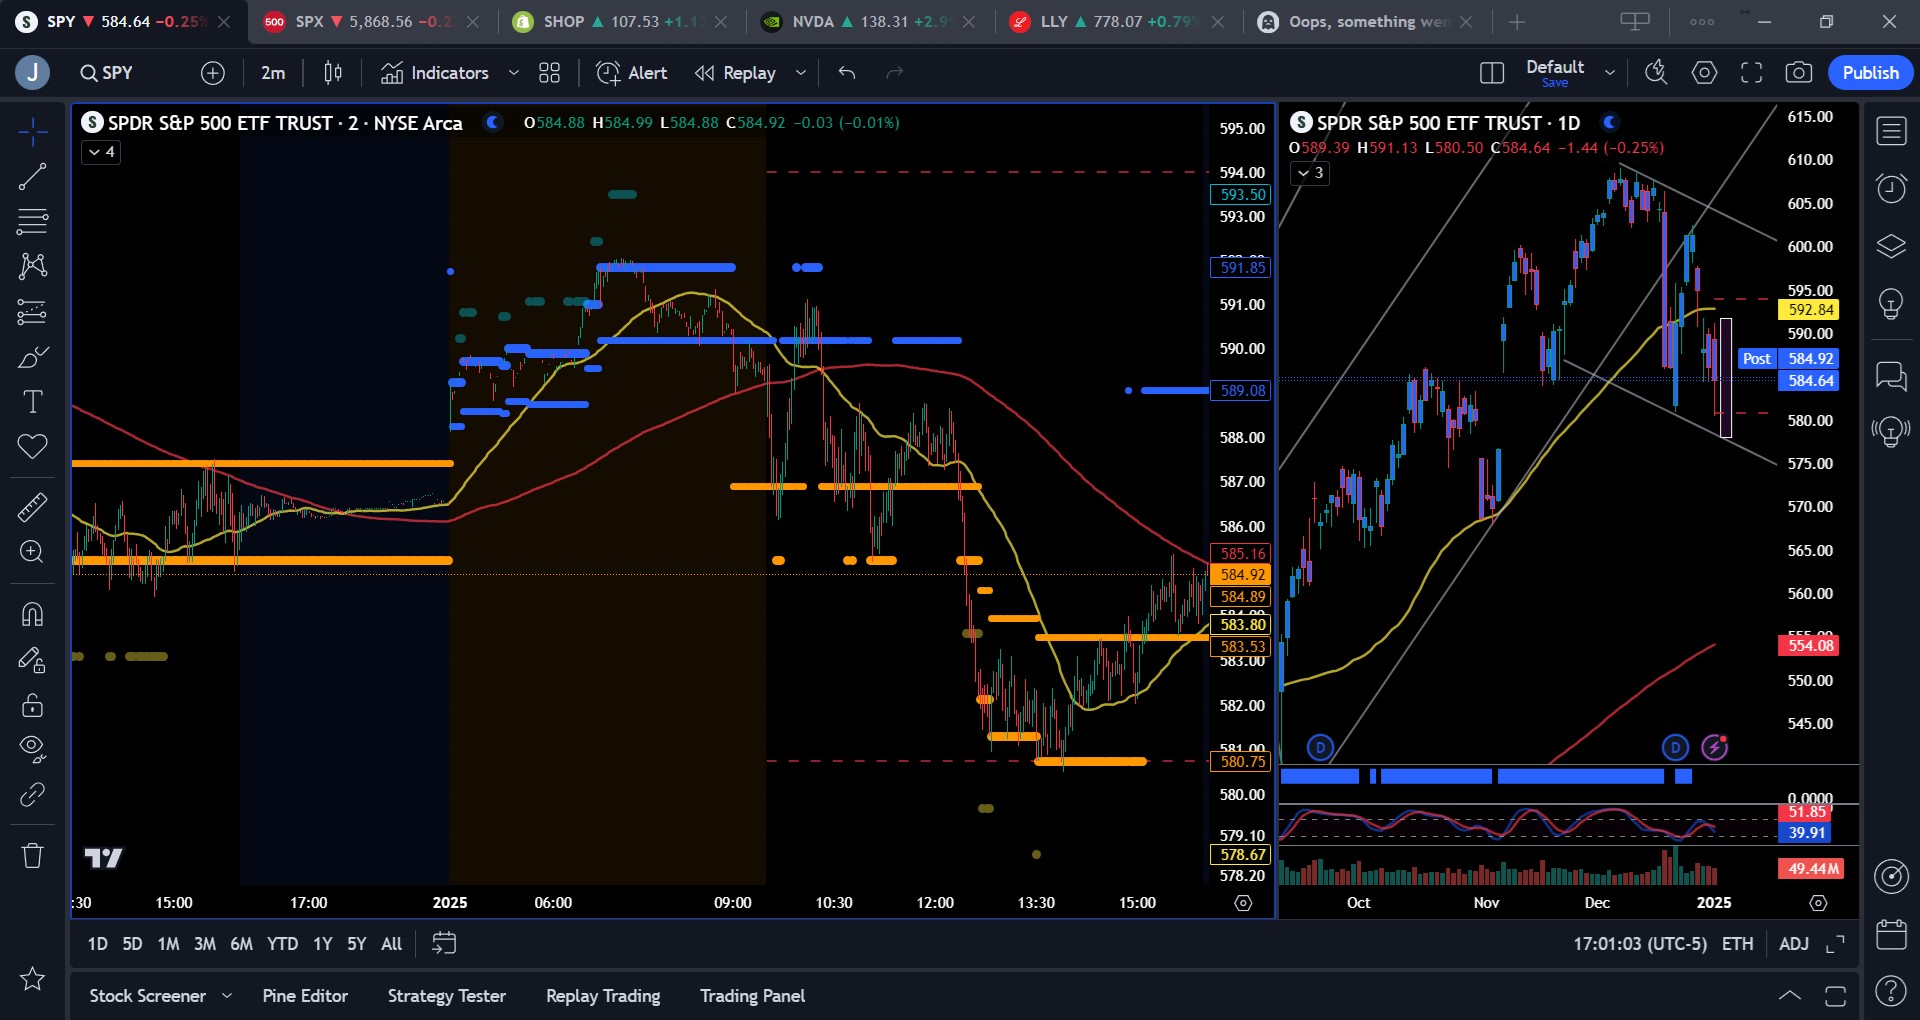Image resolution: width=1920 pixels, height=1020 pixels.
Task: Expand the favorite indicators dropdown arrow
Action: coord(514,73)
